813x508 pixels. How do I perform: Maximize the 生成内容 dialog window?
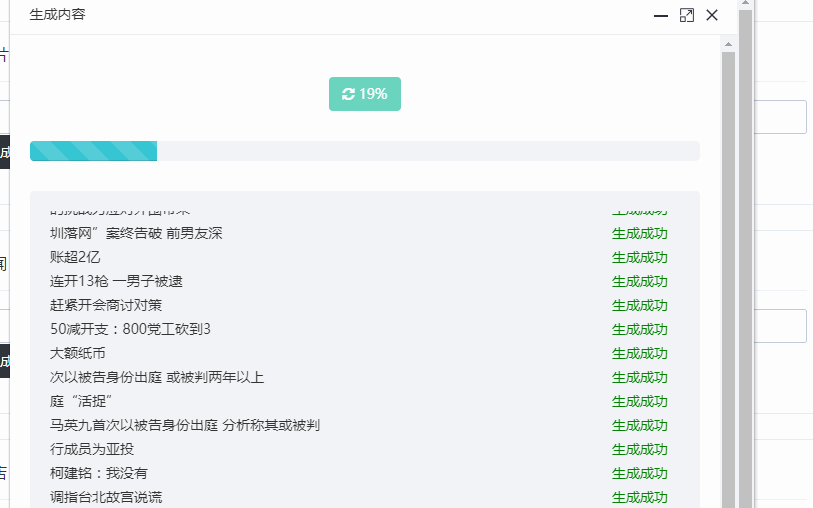coord(687,15)
